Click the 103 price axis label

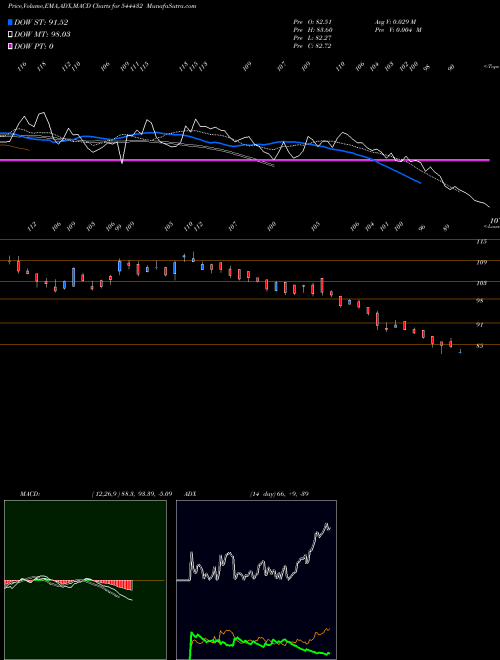pyautogui.click(x=481, y=283)
